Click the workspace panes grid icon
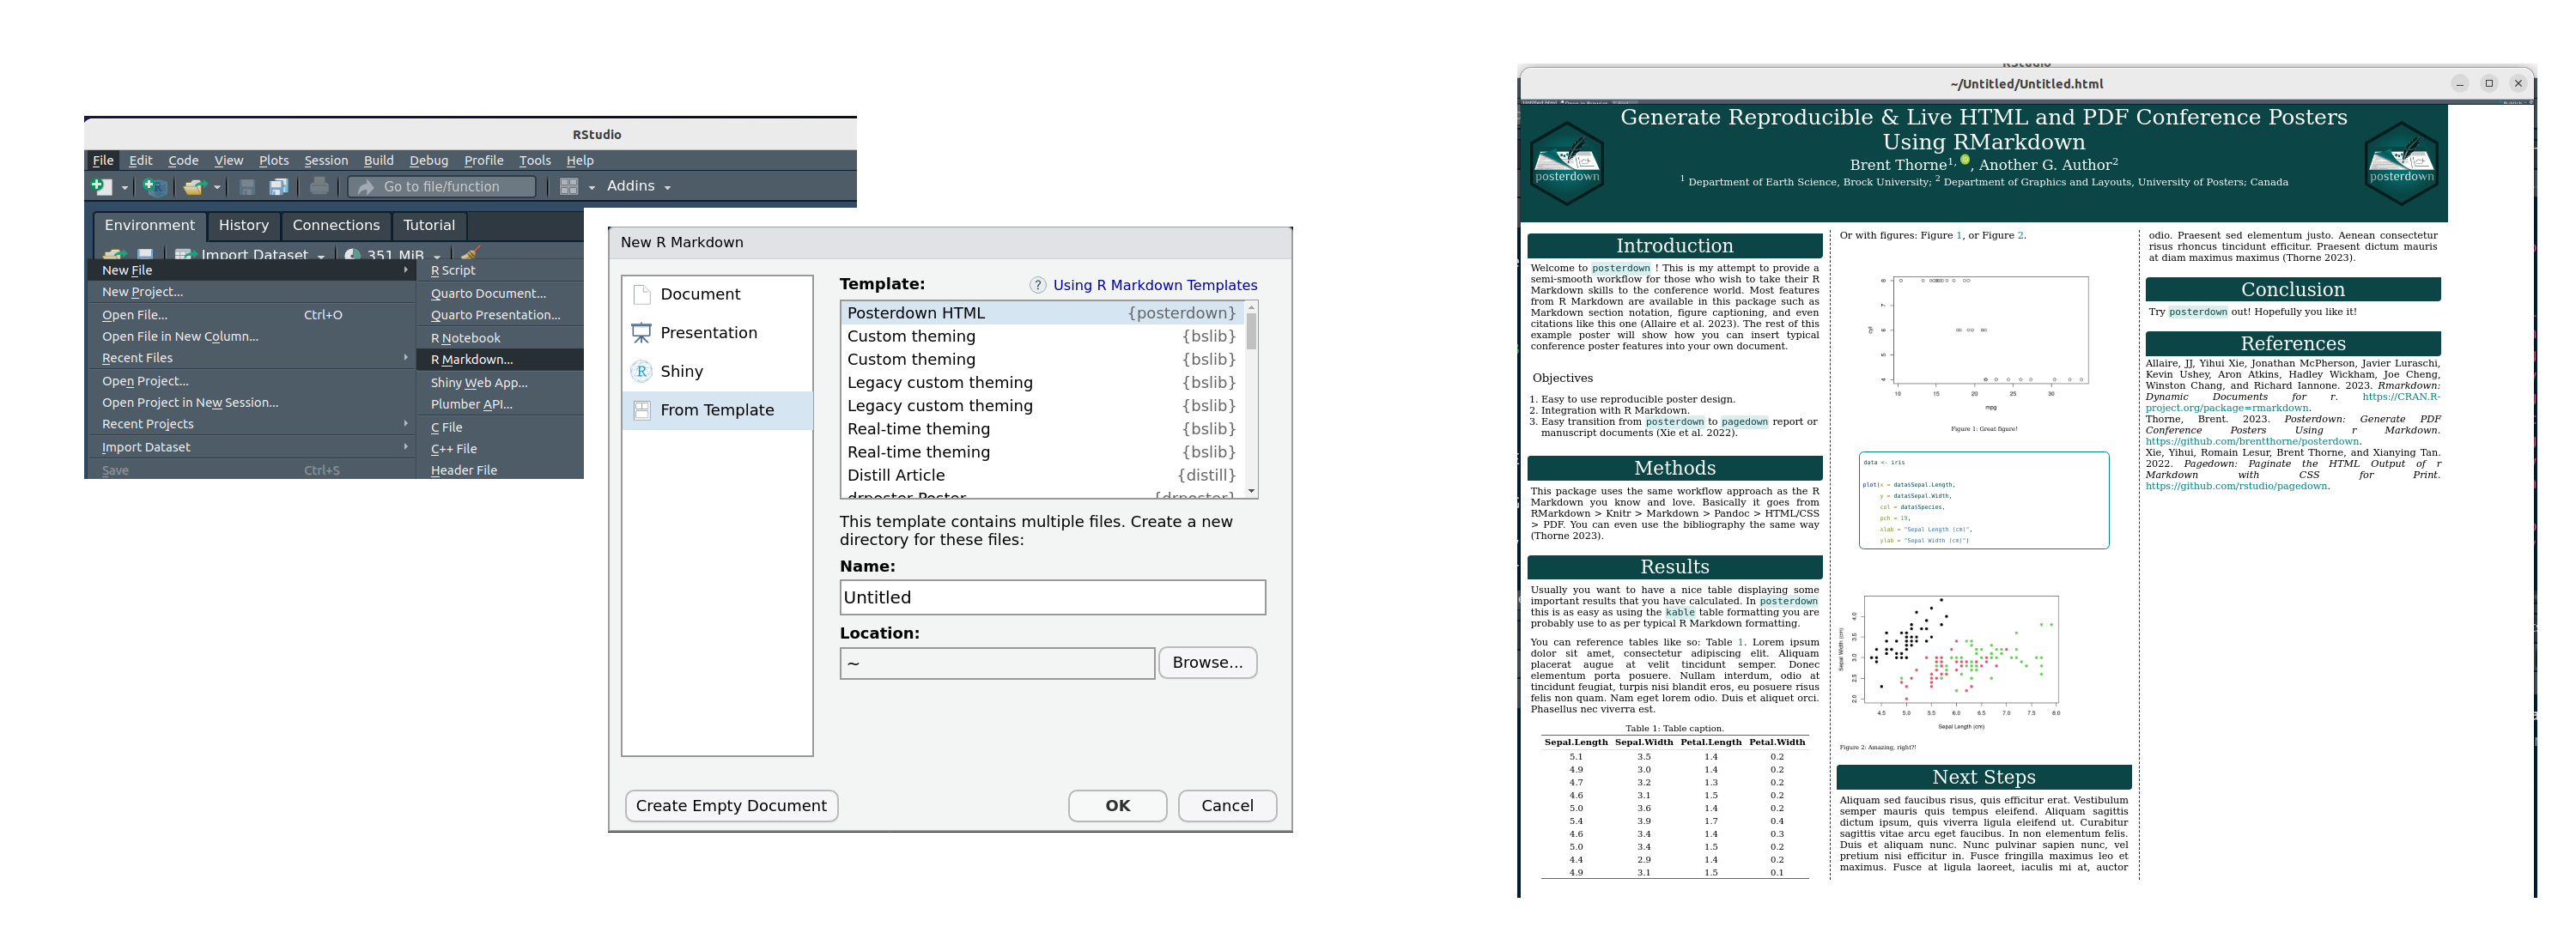The height and width of the screenshot is (927, 2576). [569, 187]
